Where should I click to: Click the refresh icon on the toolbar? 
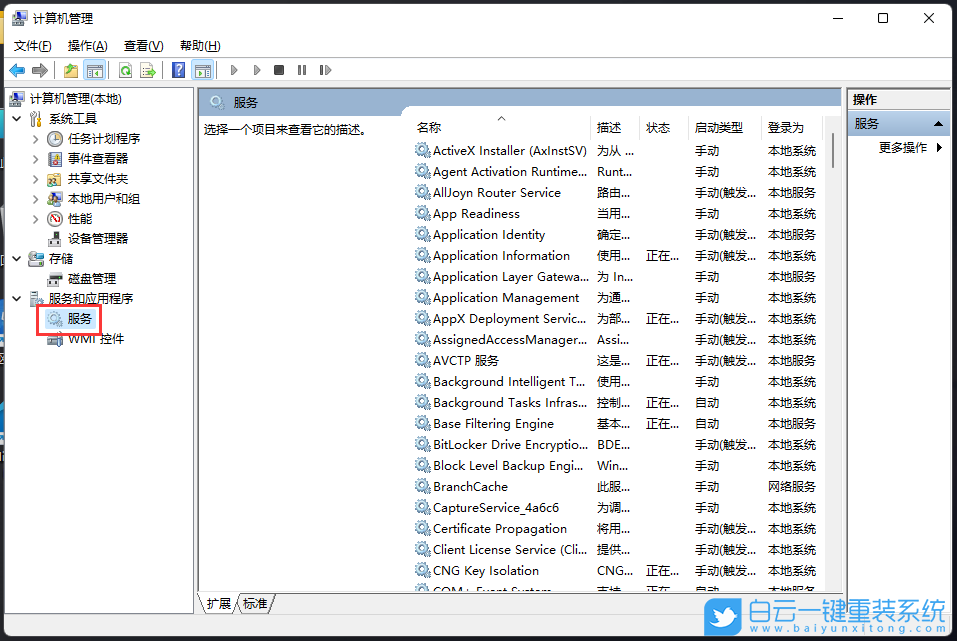(123, 70)
